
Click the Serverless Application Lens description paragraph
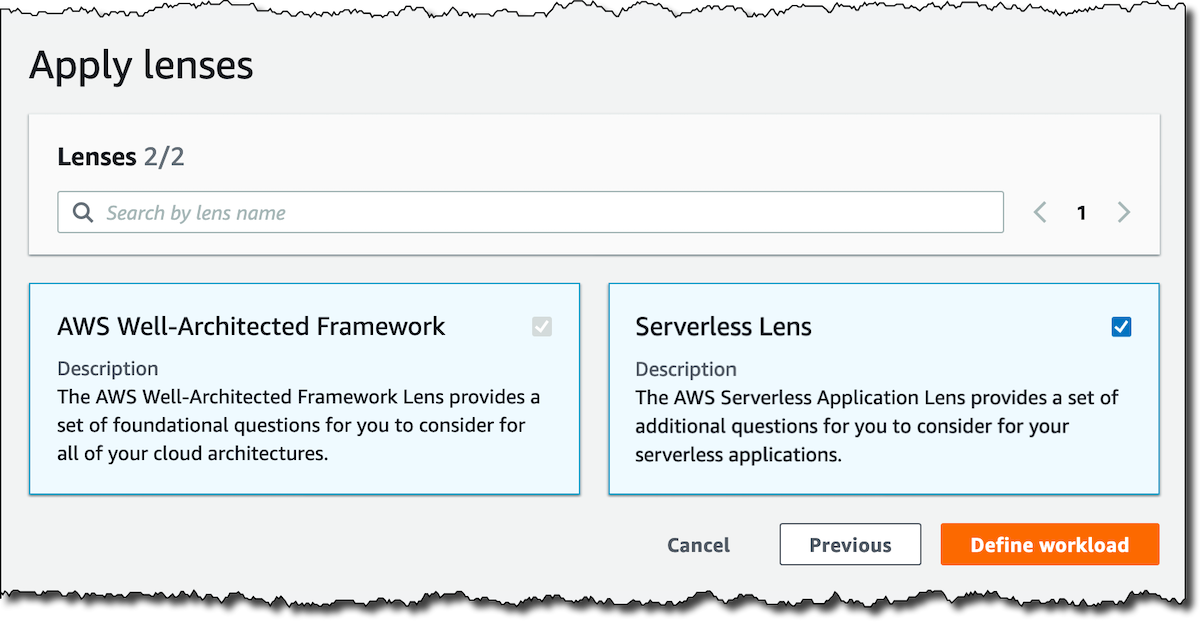(876, 426)
